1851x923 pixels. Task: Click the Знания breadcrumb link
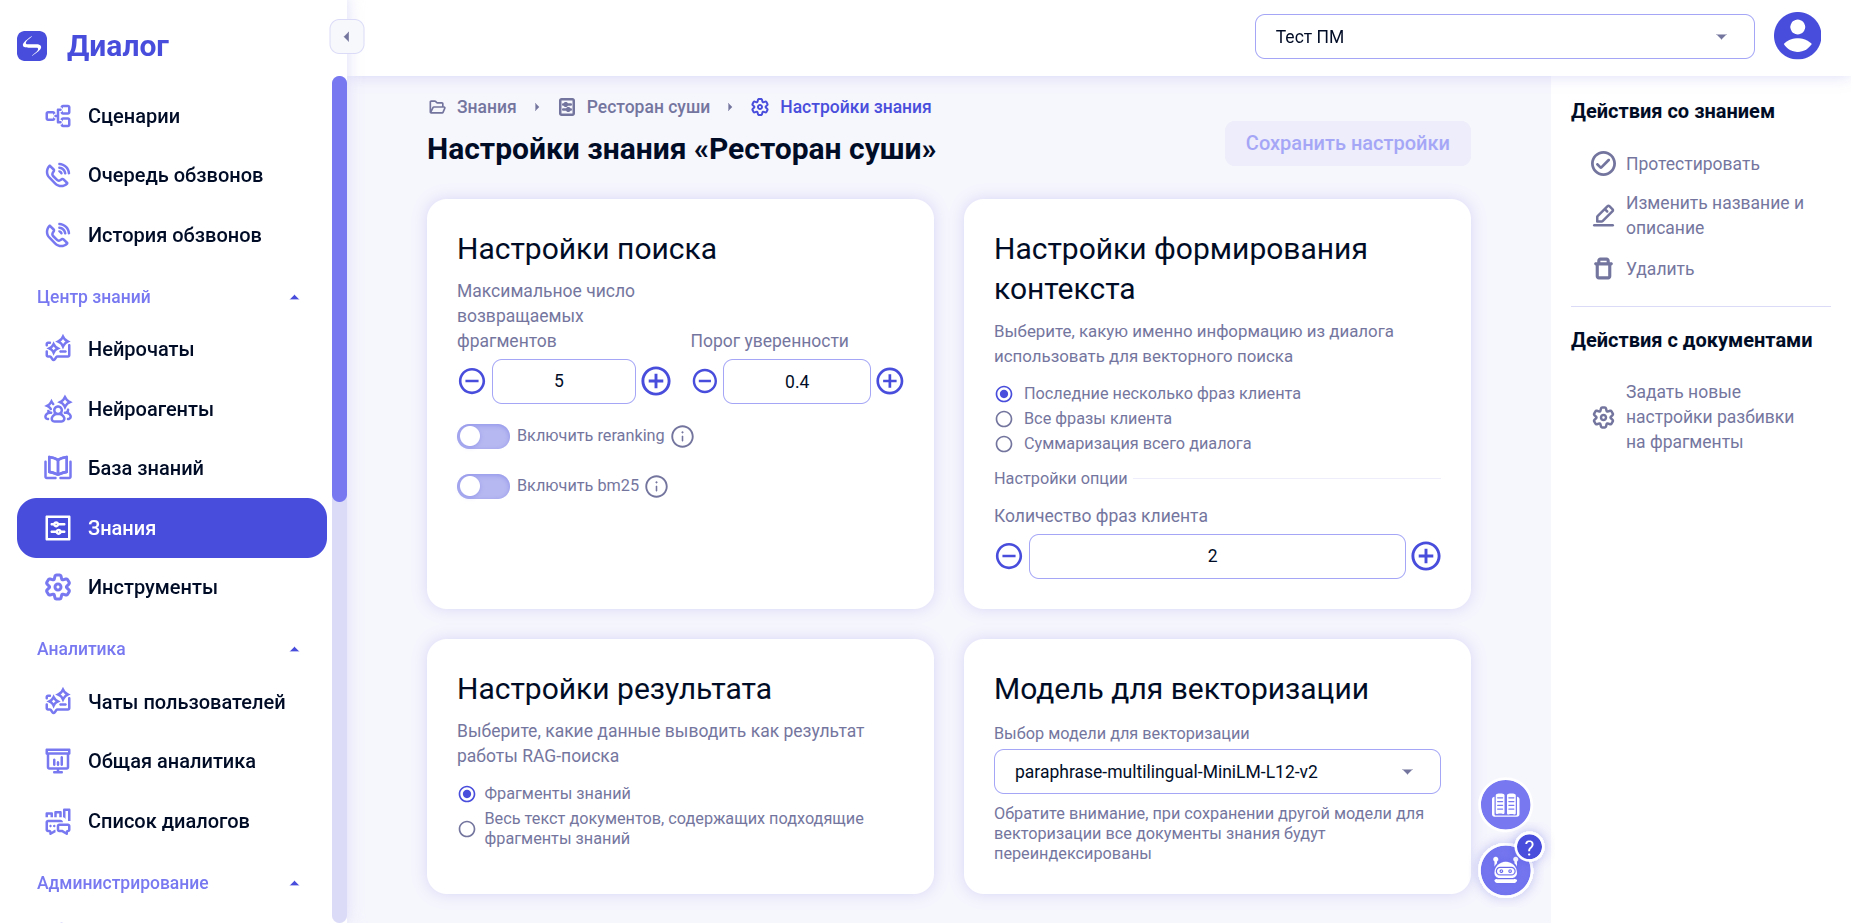tap(473, 107)
